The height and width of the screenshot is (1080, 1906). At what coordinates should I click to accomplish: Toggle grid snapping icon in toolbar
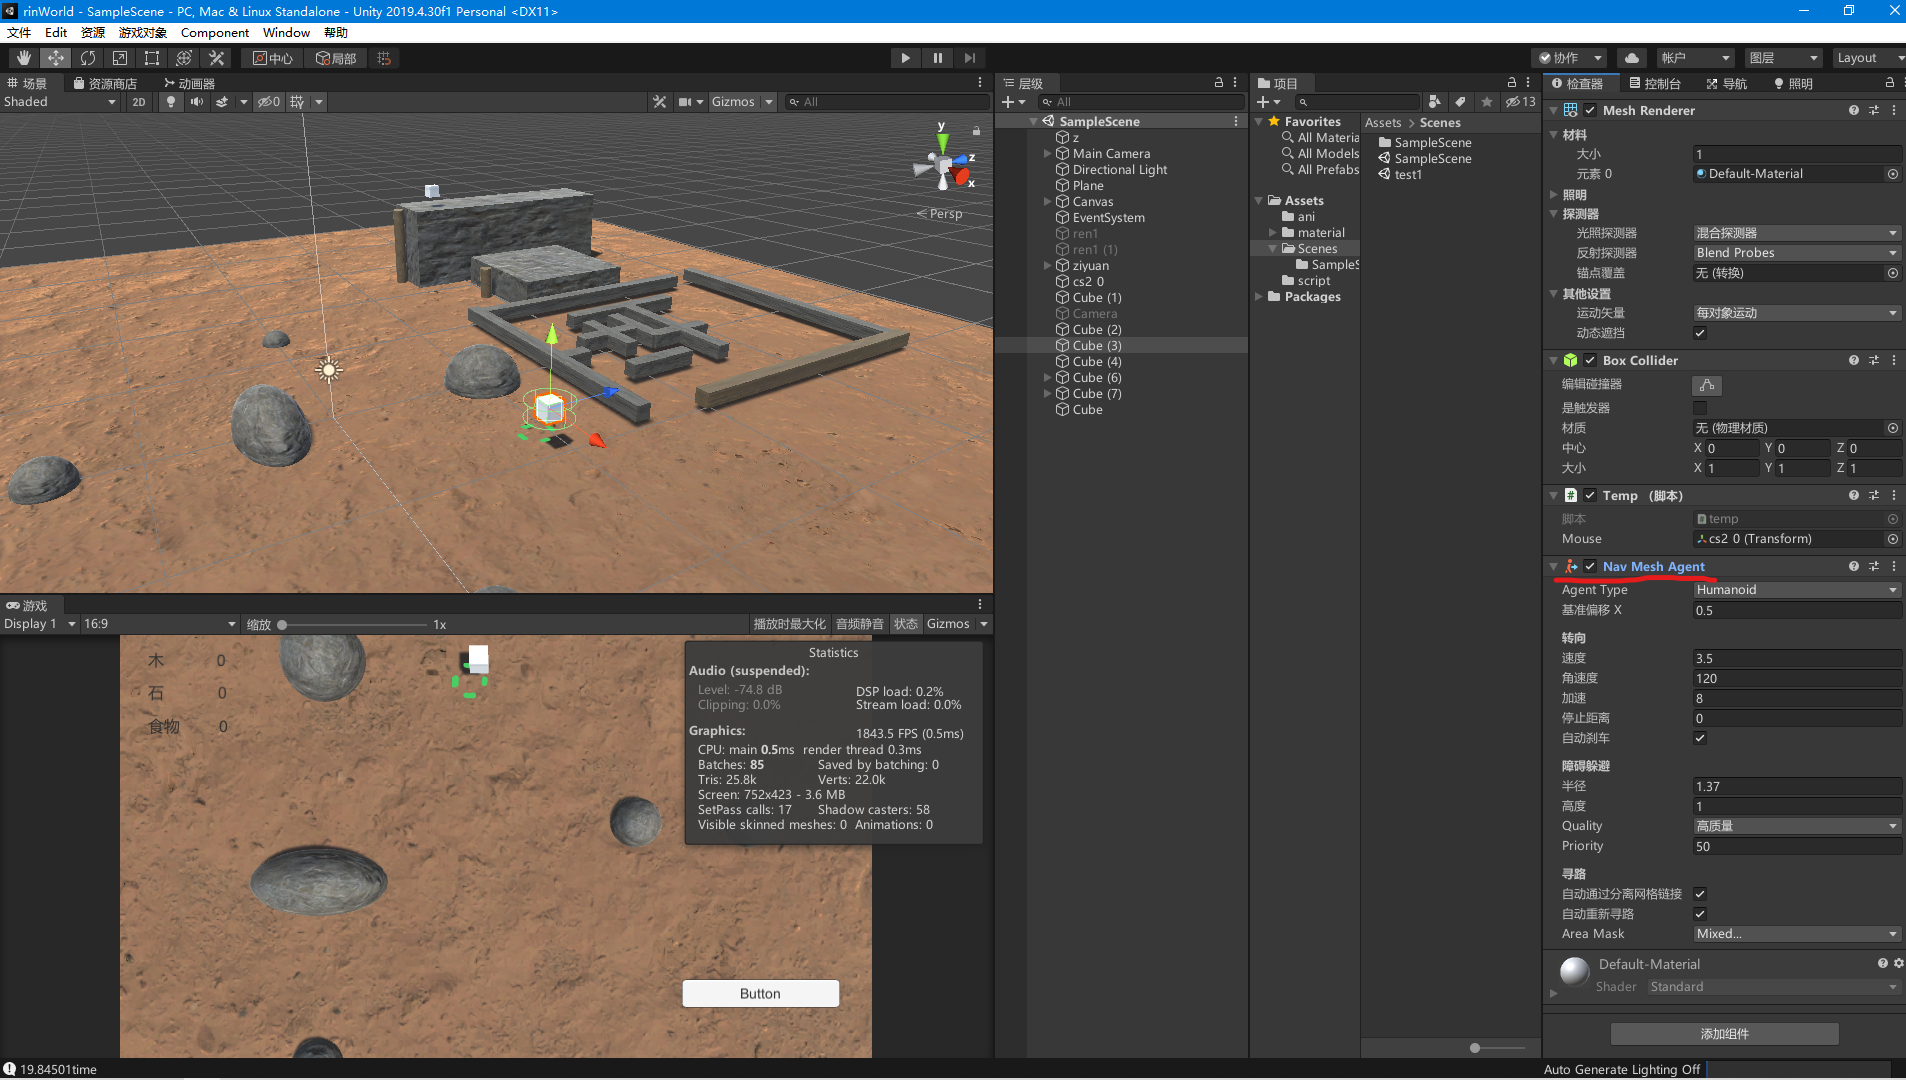coord(384,58)
